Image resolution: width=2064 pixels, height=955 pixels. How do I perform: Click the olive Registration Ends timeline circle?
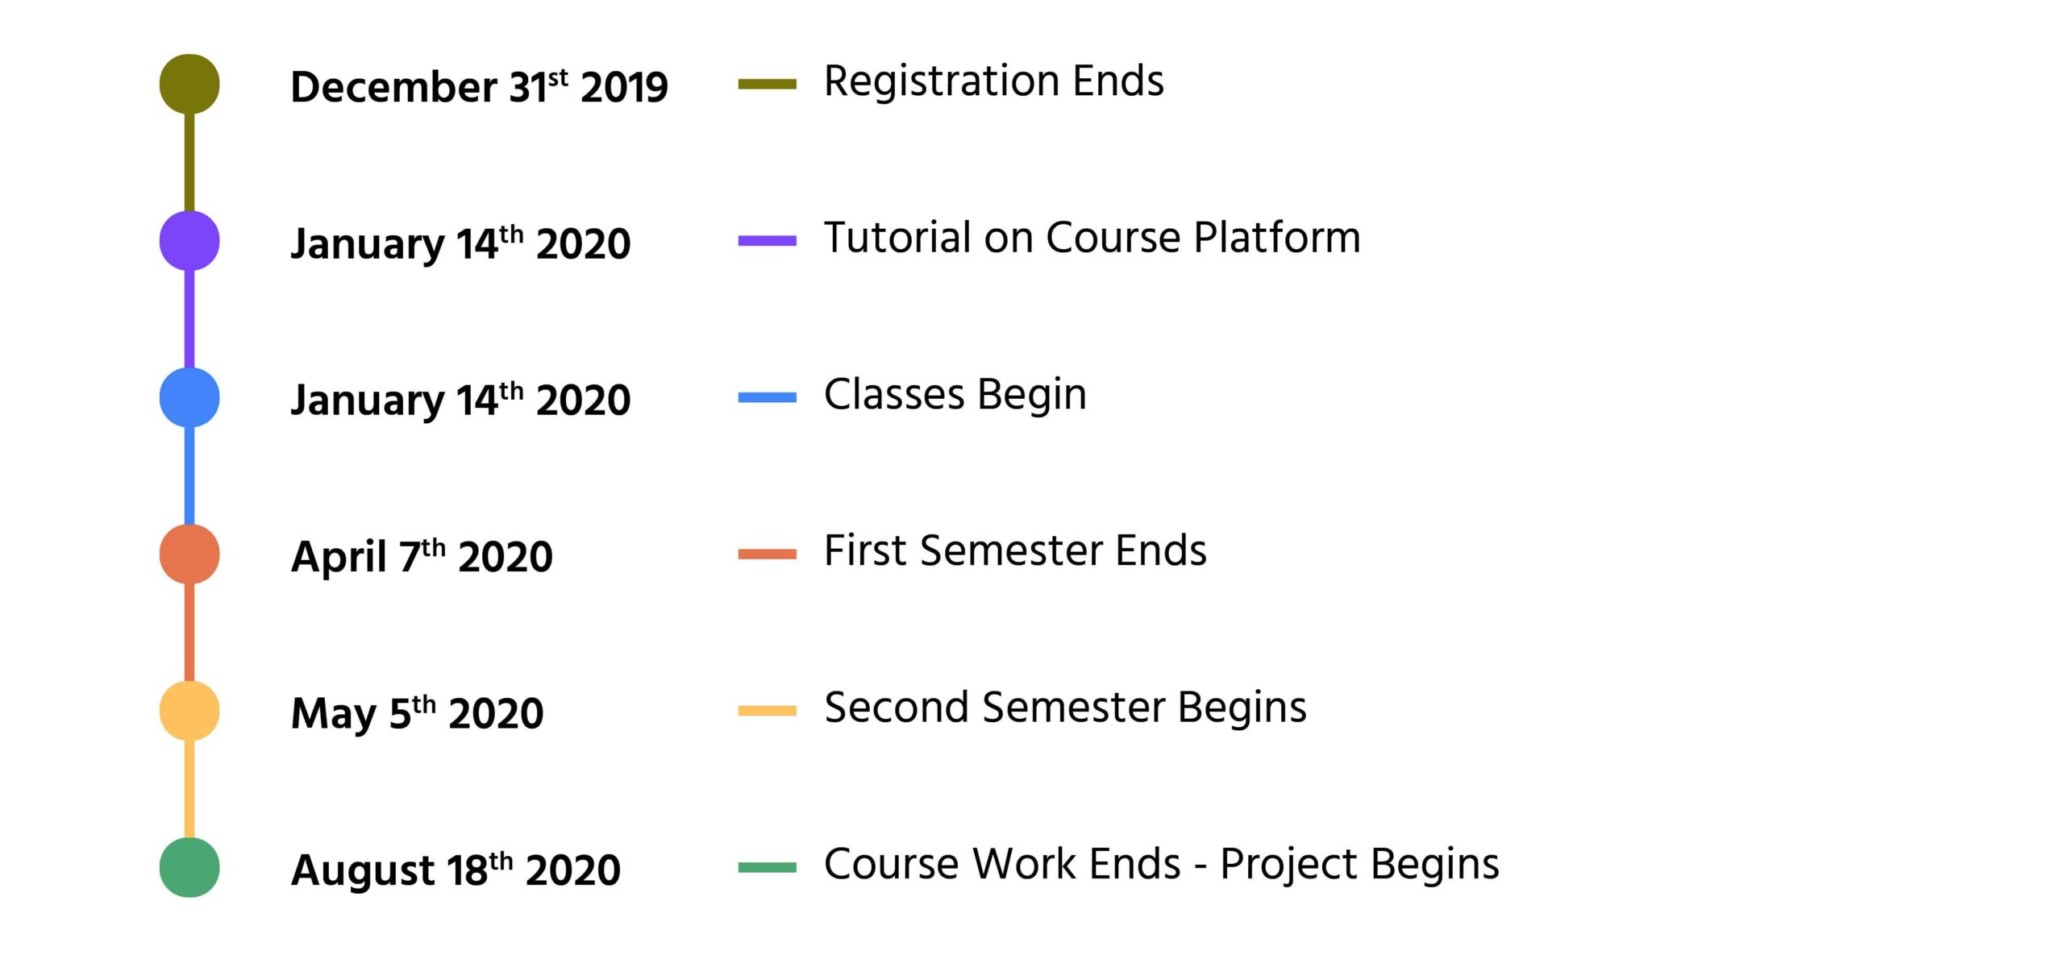[189, 84]
